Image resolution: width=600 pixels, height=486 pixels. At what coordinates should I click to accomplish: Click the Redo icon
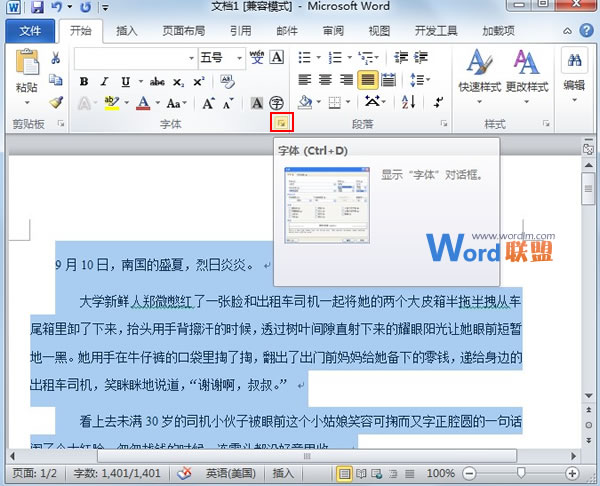point(86,7)
